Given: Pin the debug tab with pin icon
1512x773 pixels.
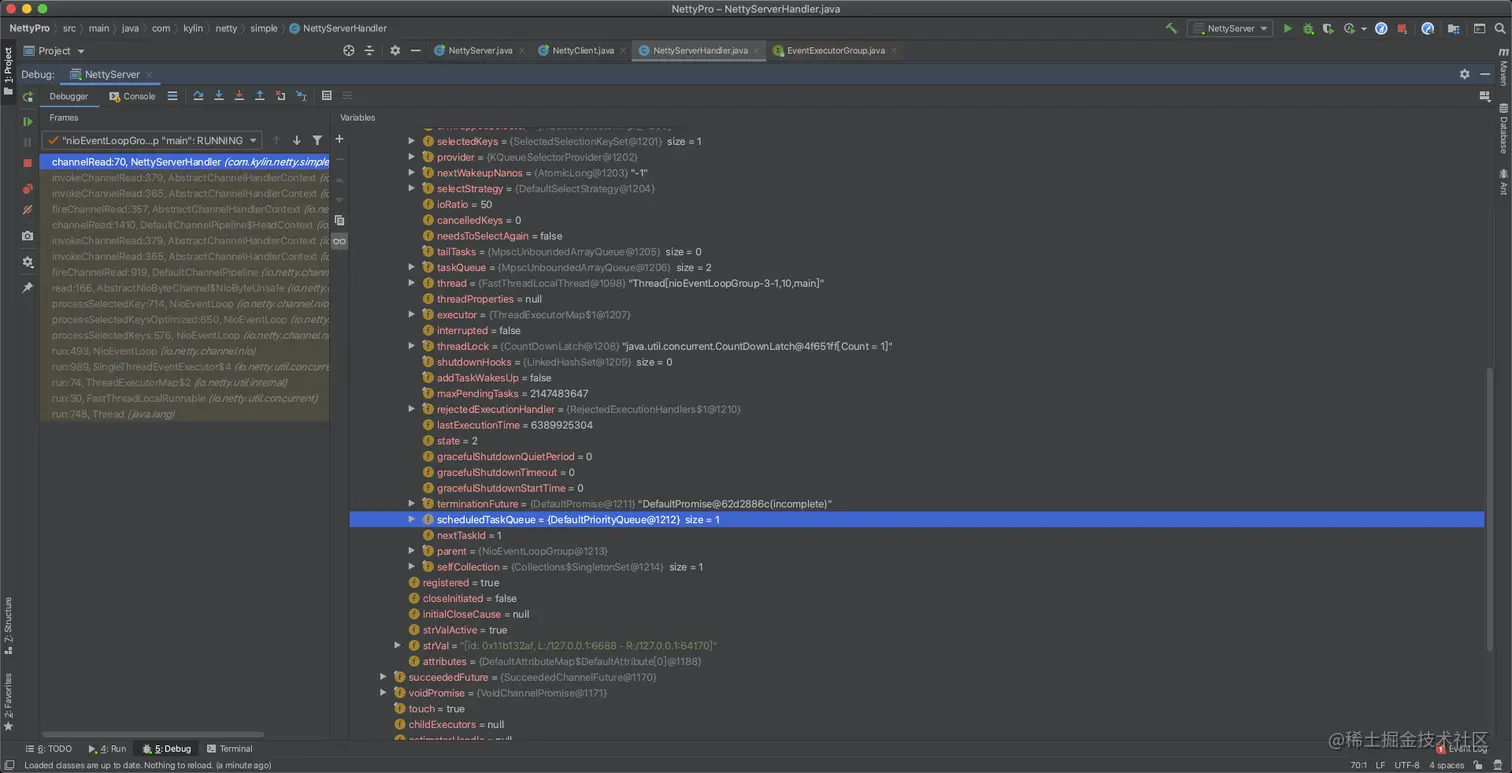Looking at the screenshot, I should pos(27,287).
